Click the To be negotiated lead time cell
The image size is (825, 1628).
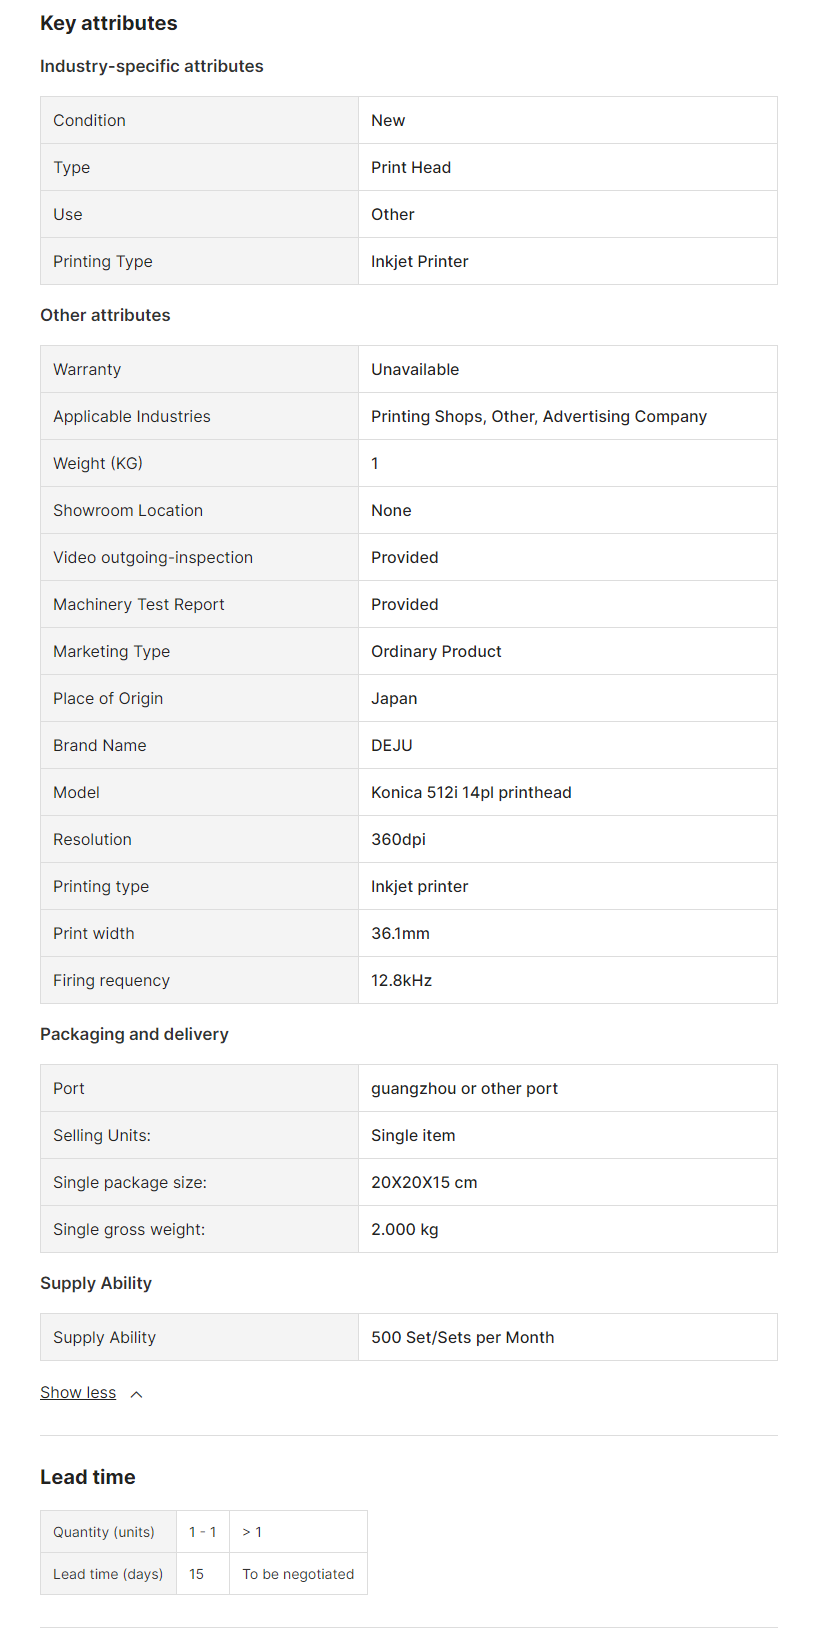click(x=298, y=1574)
